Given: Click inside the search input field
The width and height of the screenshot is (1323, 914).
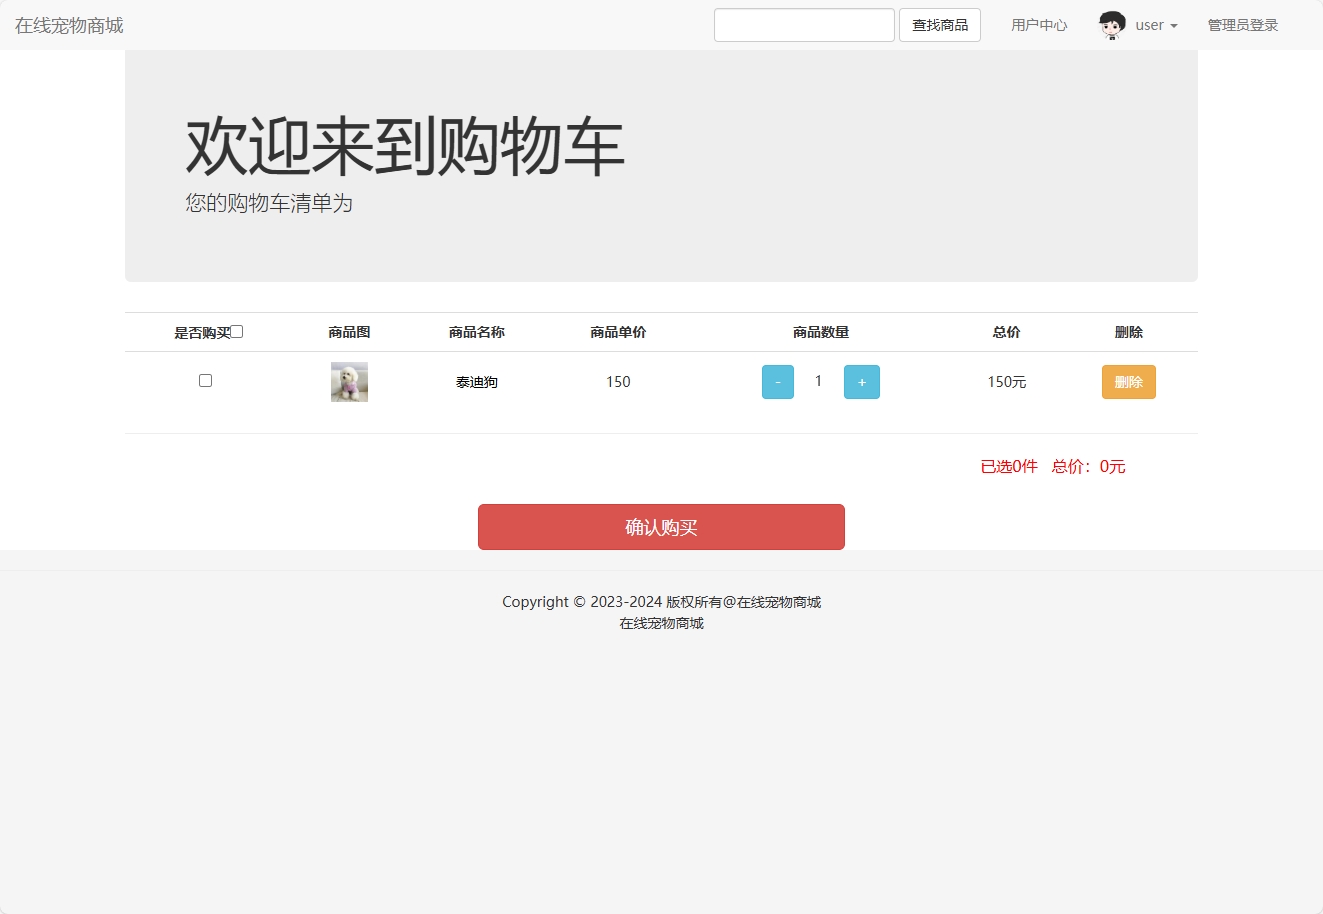Looking at the screenshot, I should [x=804, y=25].
